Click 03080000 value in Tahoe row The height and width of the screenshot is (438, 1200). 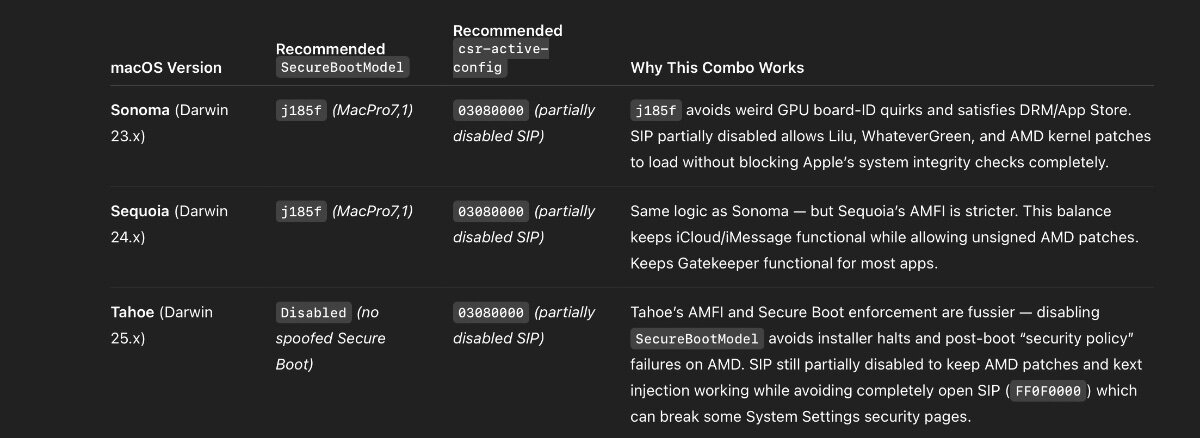(491, 312)
